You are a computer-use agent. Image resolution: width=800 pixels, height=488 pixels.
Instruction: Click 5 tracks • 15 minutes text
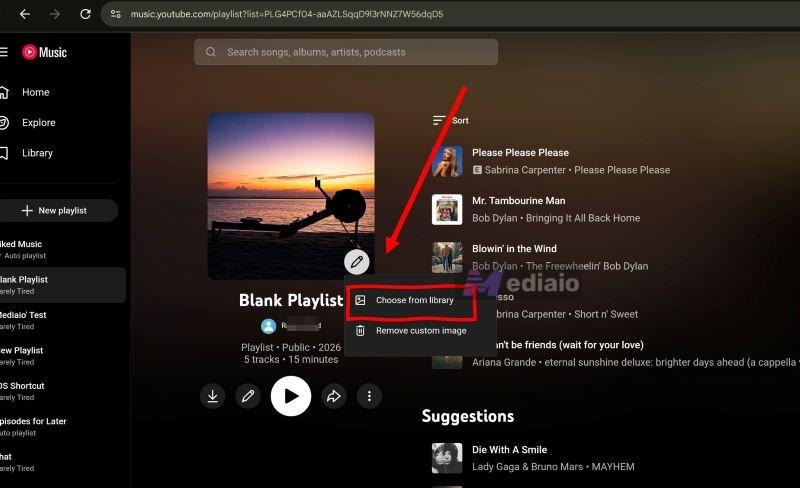(291, 359)
